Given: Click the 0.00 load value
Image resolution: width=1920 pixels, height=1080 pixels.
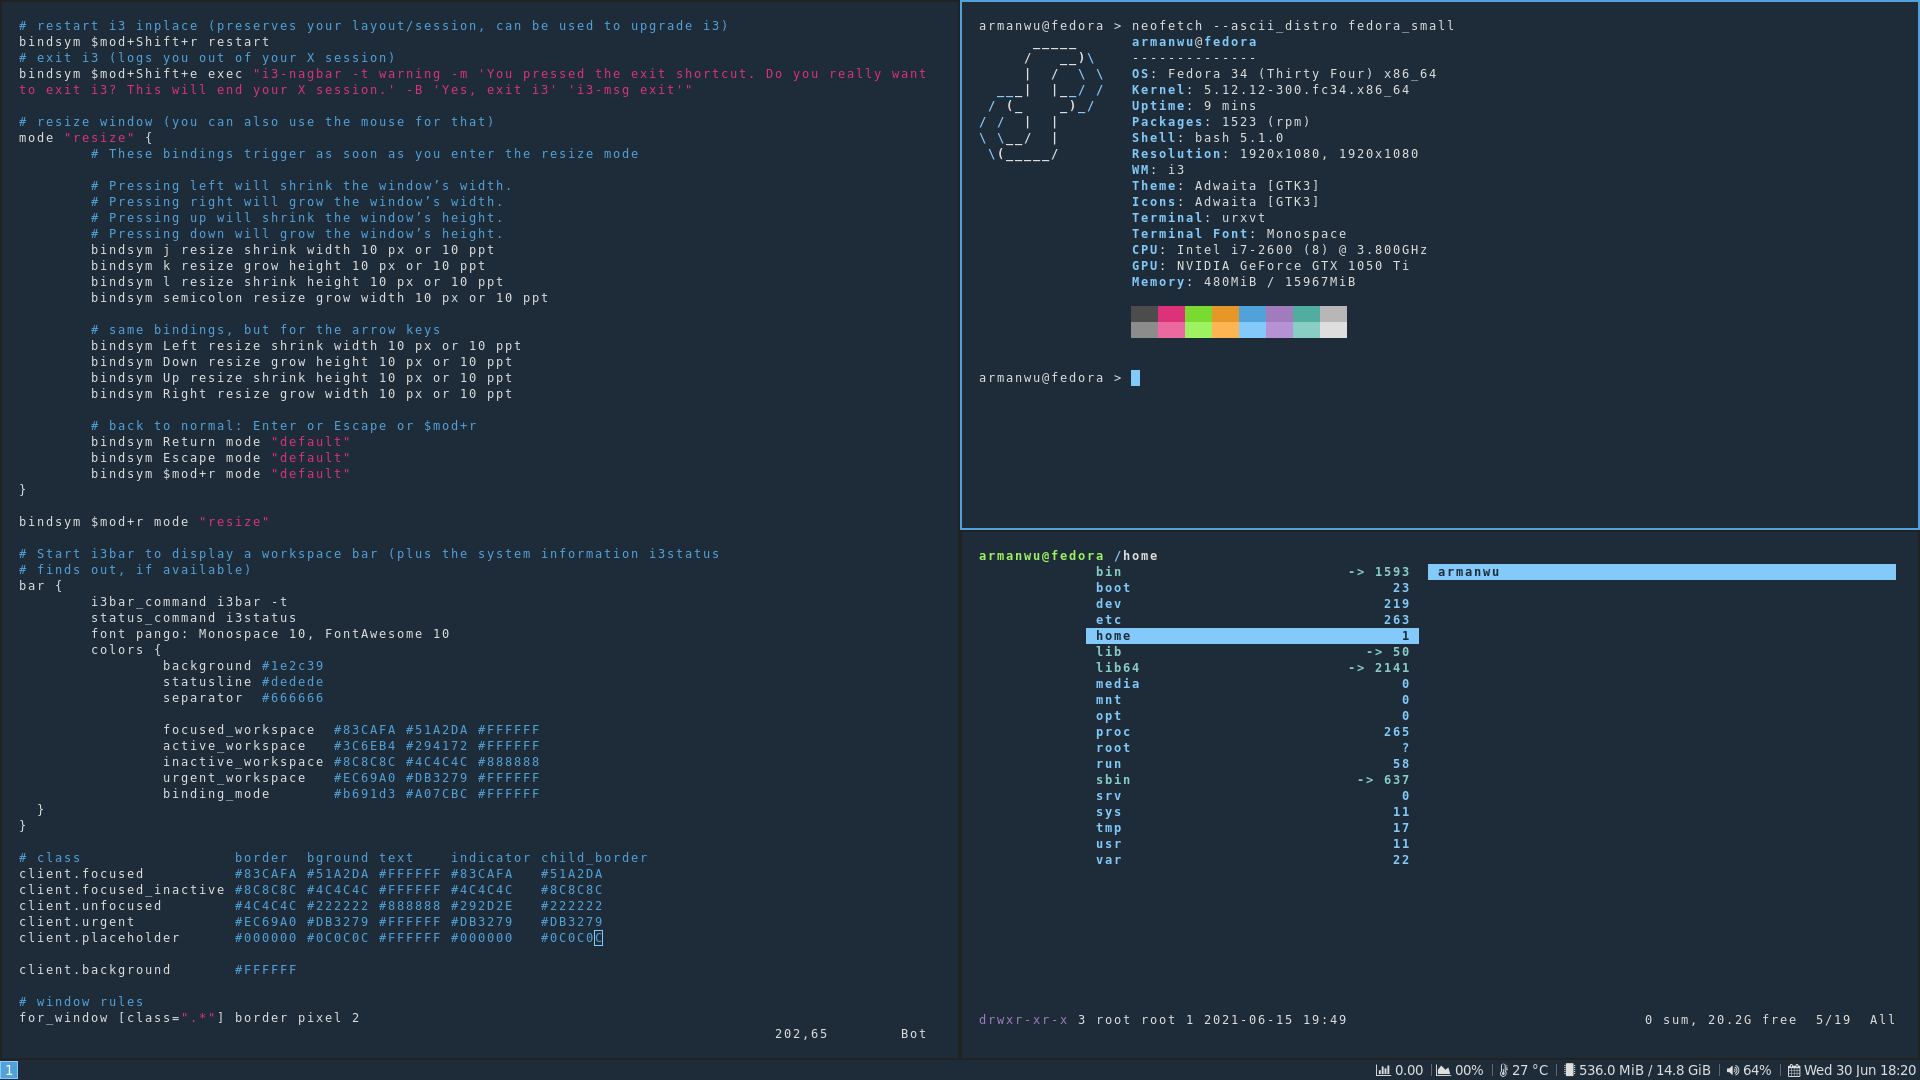Looking at the screenshot, I should coord(1409,1070).
